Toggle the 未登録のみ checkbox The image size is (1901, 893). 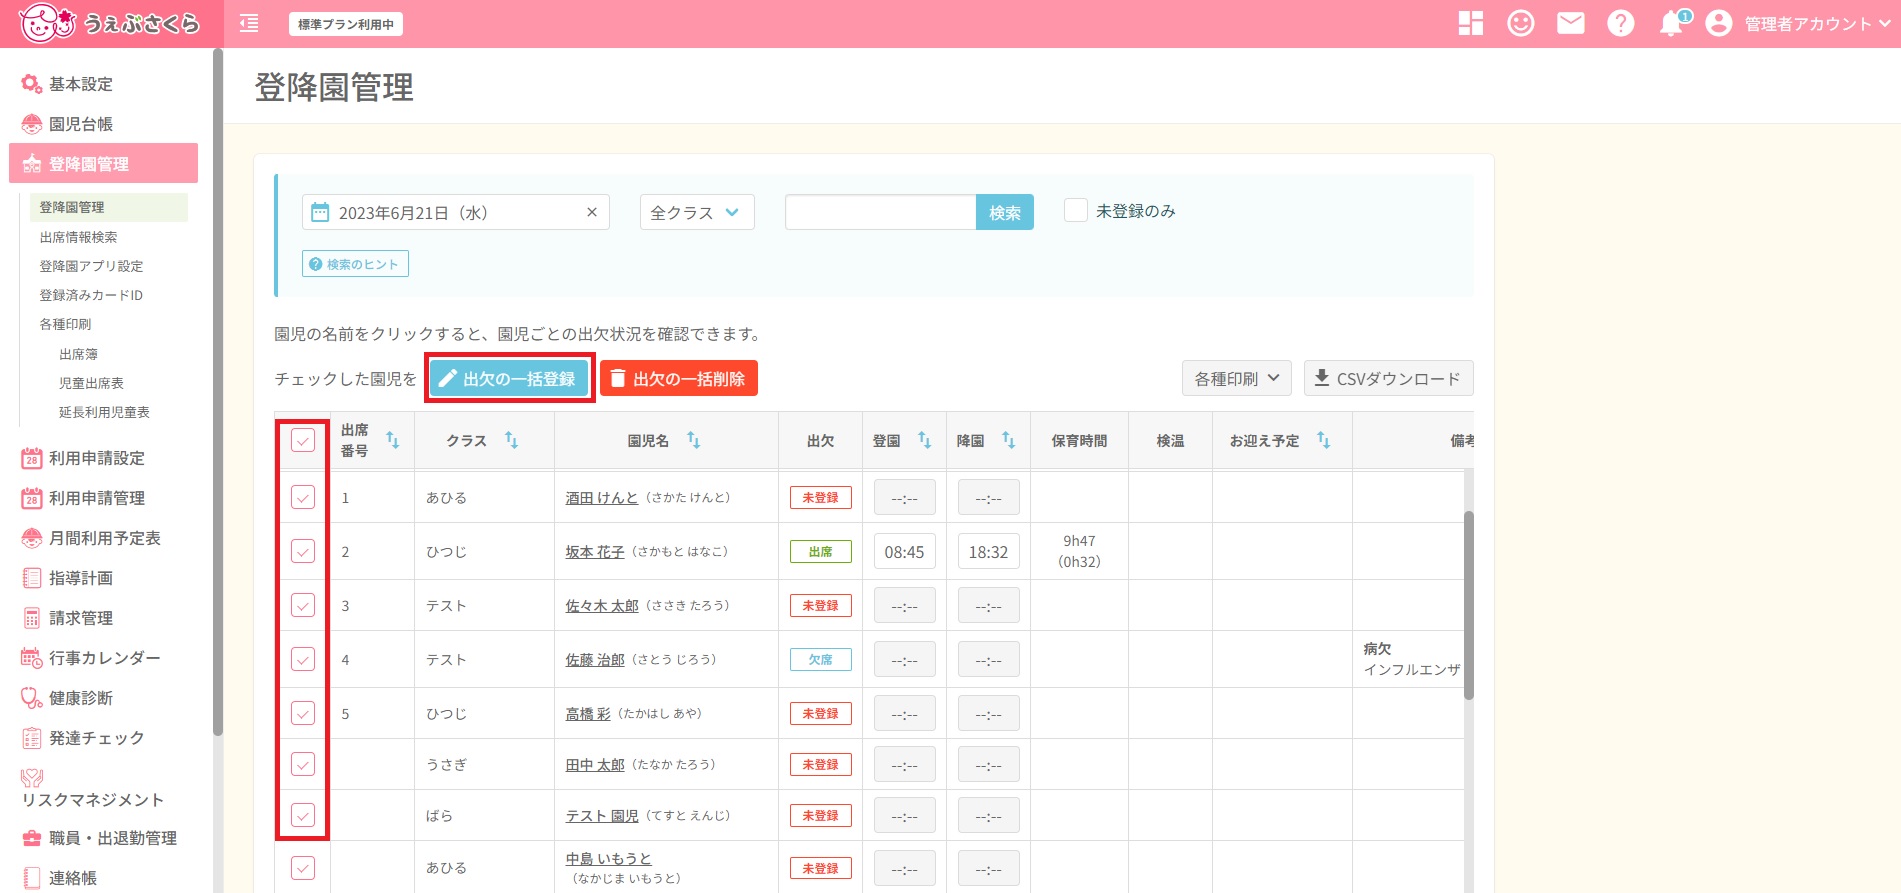point(1076,210)
